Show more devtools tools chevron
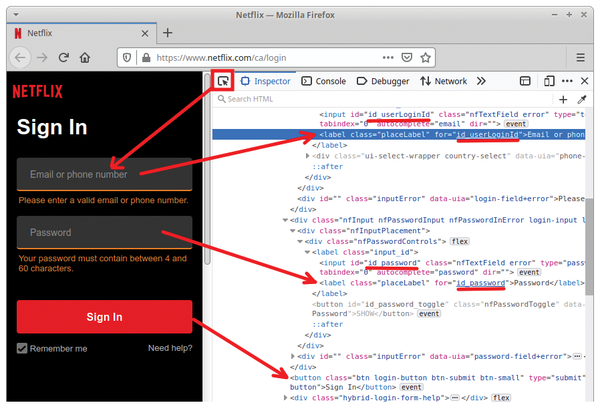This screenshot has width=600, height=409. click(x=481, y=81)
